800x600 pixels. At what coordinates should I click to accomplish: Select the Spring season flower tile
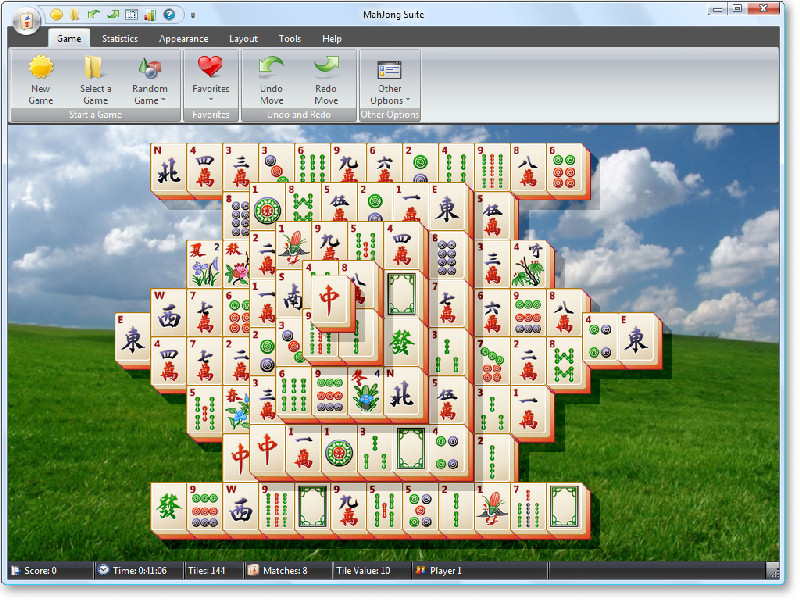tap(236, 410)
